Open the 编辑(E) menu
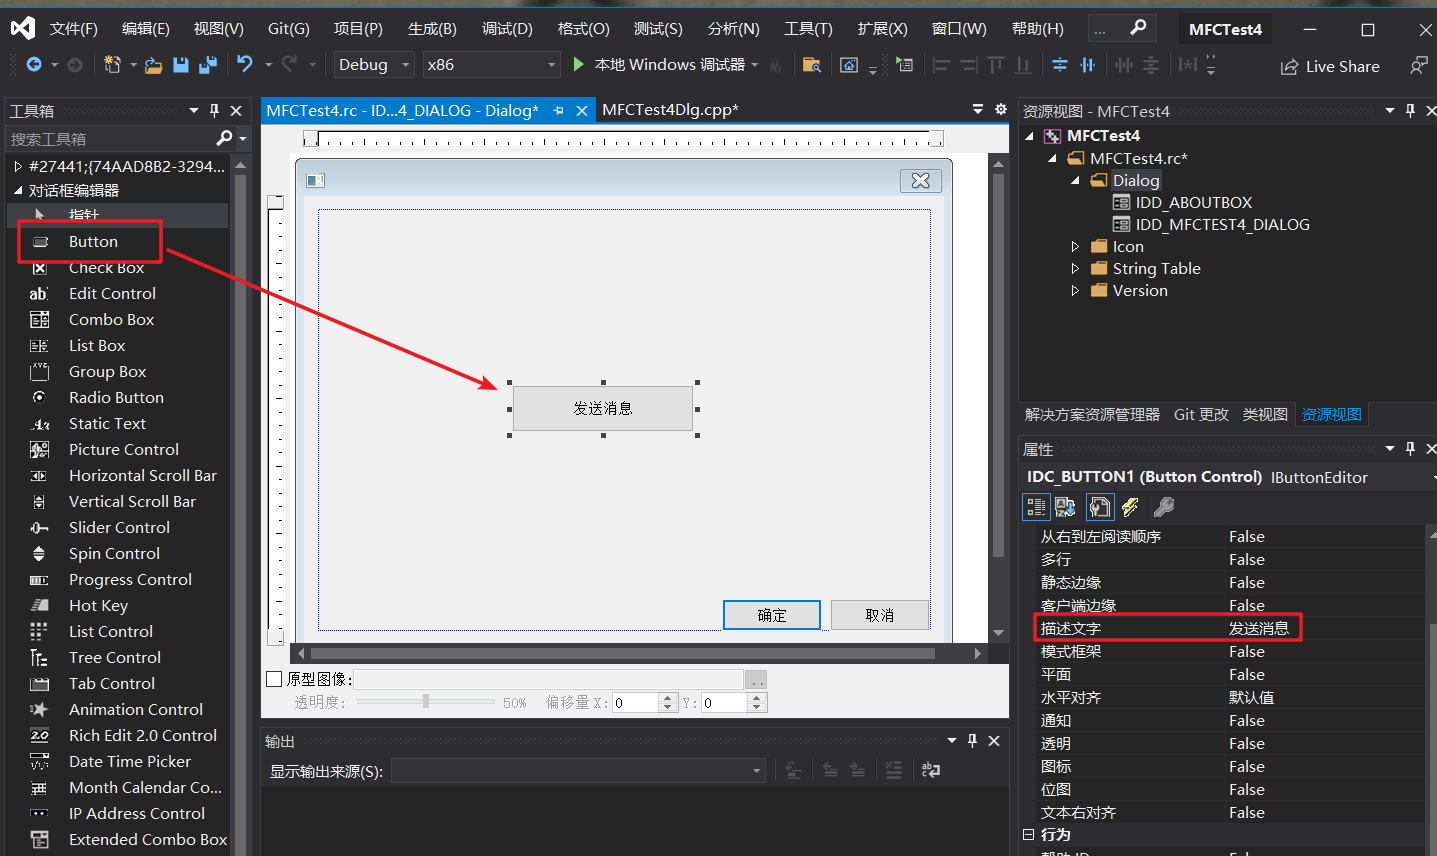The height and width of the screenshot is (856, 1437). (x=145, y=29)
